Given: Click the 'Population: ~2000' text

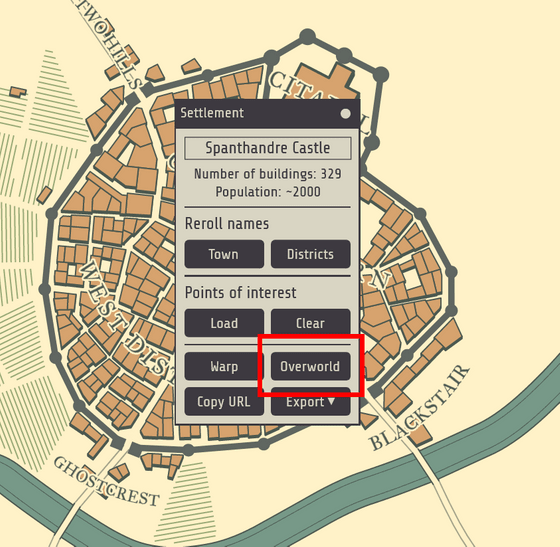Looking at the screenshot, I should point(268,192).
